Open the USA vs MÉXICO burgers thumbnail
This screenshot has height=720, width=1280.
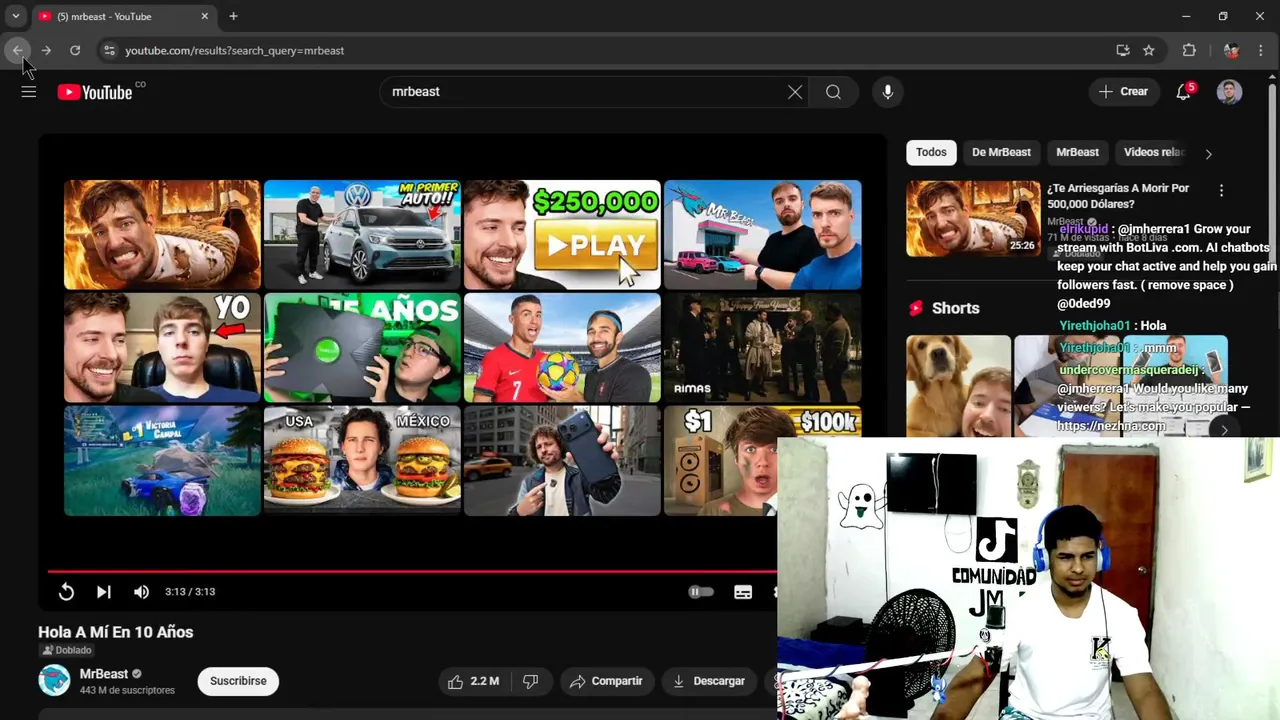(362, 460)
